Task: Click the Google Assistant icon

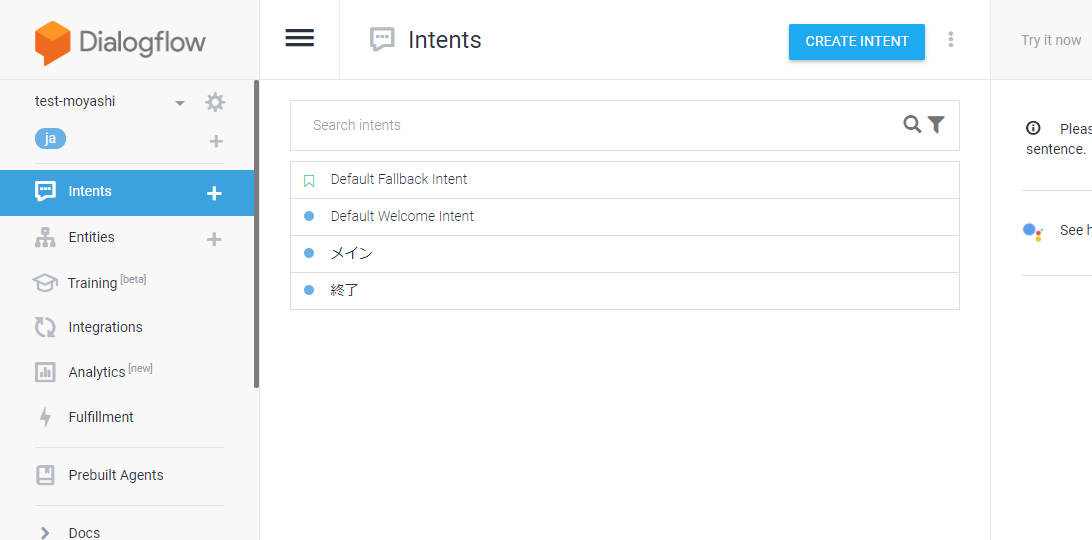Action: click(1032, 231)
